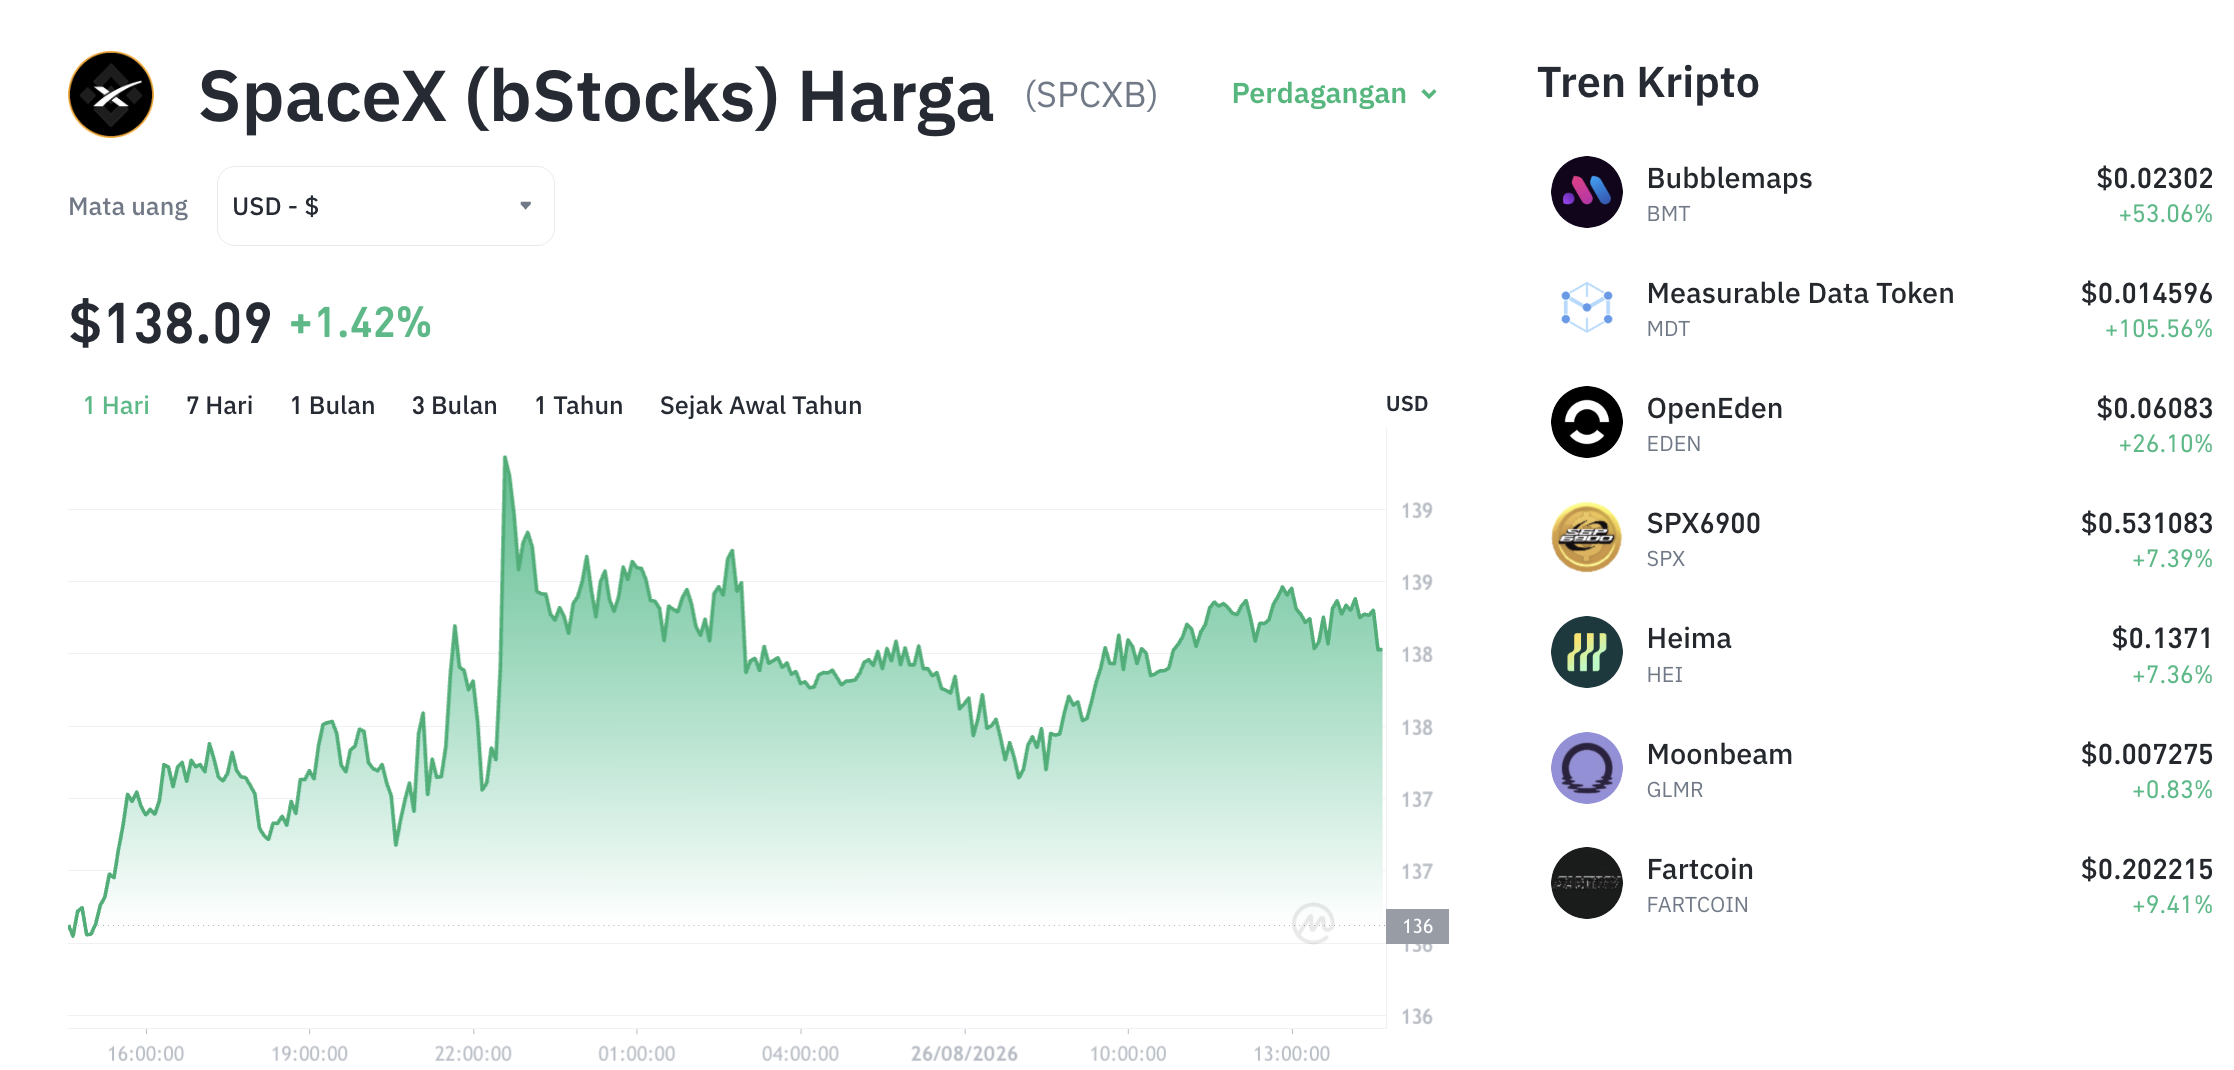The height and width of the screenshot is (1070, 2234).
Task: Open the Fartcoin black icon
Action: coord(1586,883)
